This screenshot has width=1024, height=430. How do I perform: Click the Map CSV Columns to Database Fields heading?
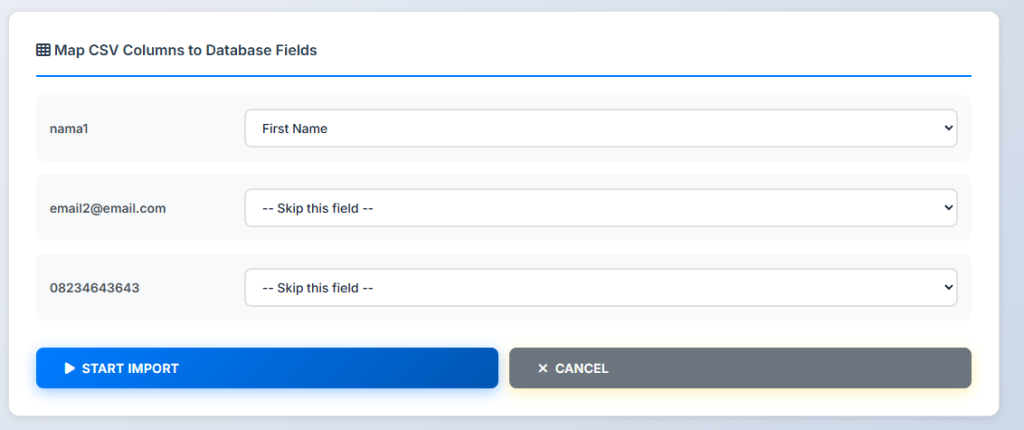(185, 49)
